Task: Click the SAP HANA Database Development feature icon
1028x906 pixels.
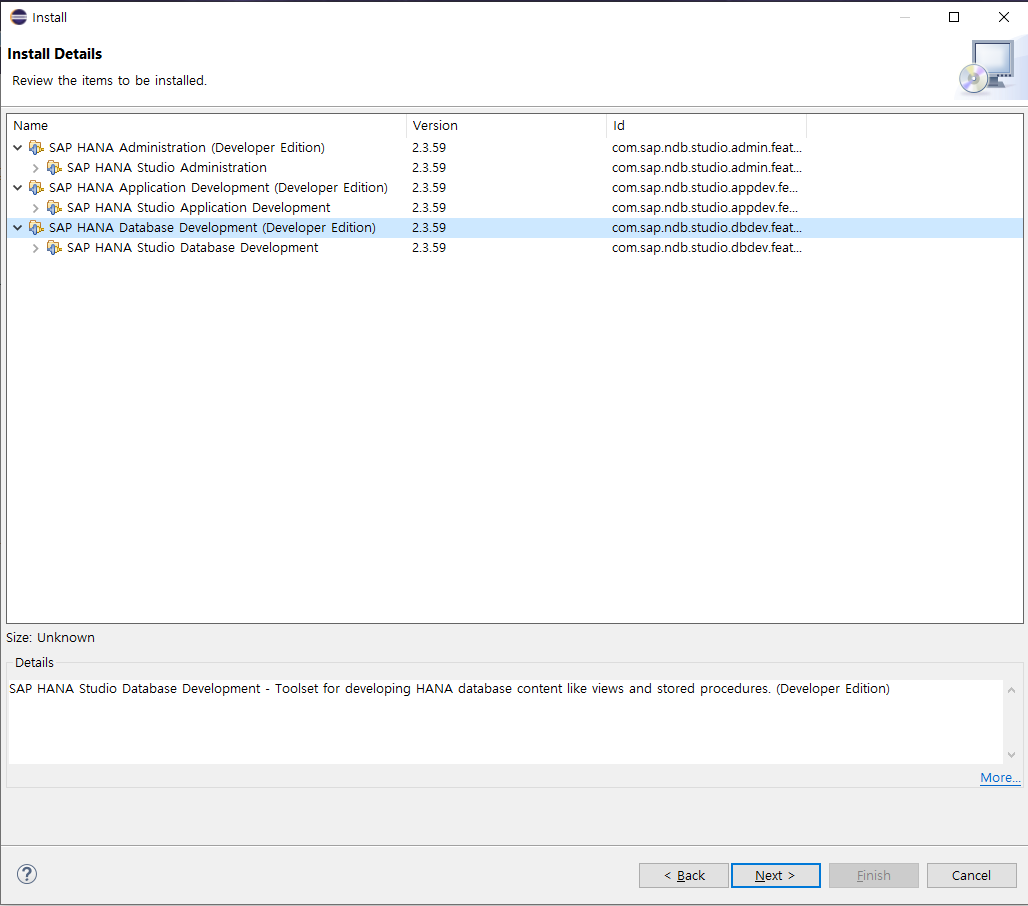Action: pyautogui.click(x=37, y=228)
